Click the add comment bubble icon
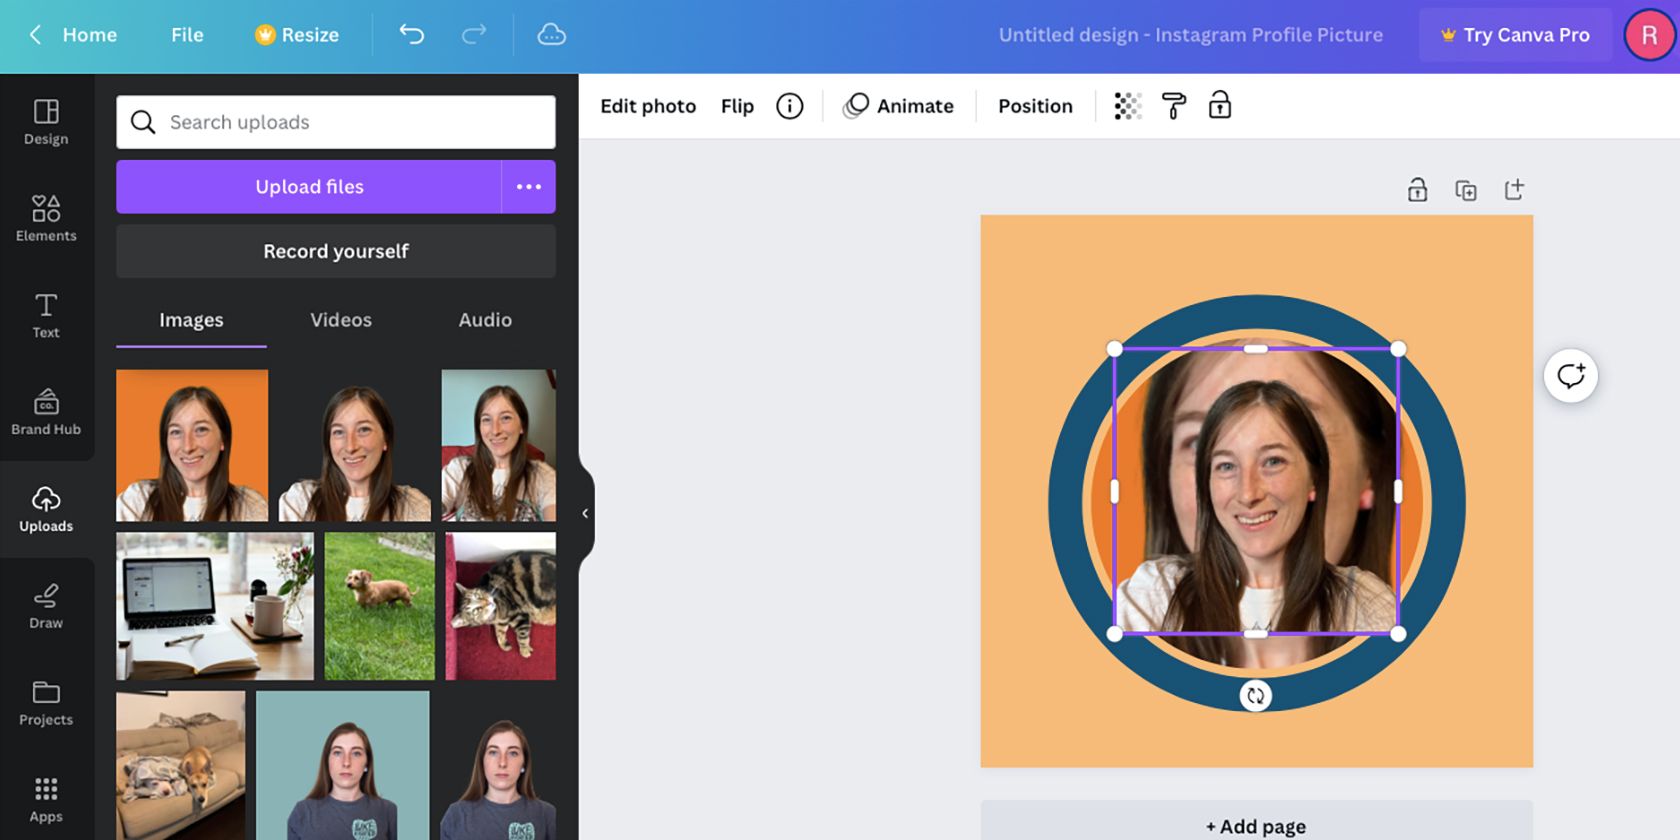 point(1570,376)
